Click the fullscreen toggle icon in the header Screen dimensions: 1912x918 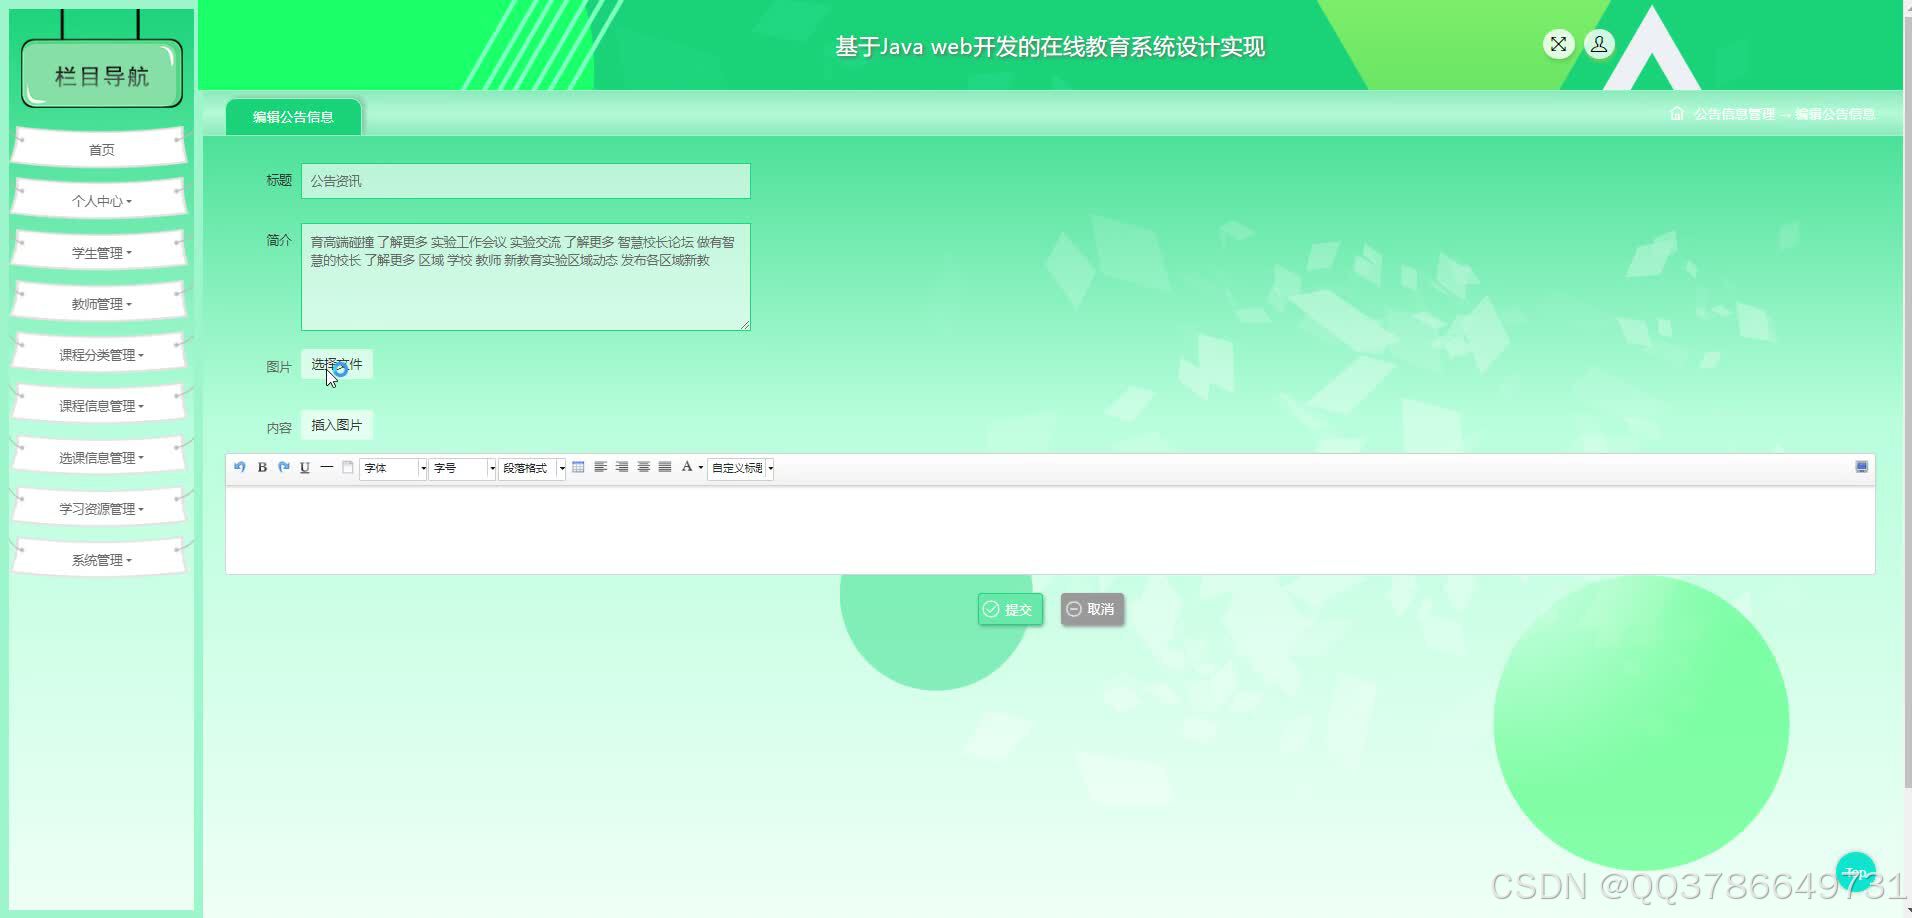point(1559,44)
